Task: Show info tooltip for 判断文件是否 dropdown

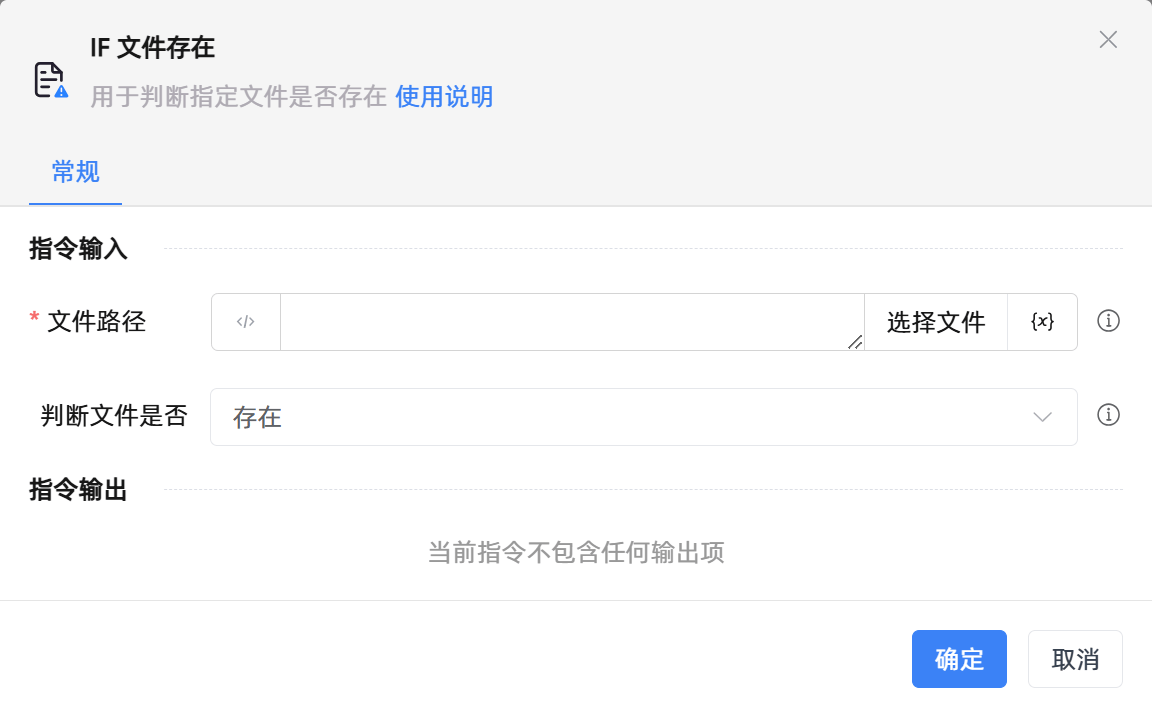Action: [x=1108, y=415]
